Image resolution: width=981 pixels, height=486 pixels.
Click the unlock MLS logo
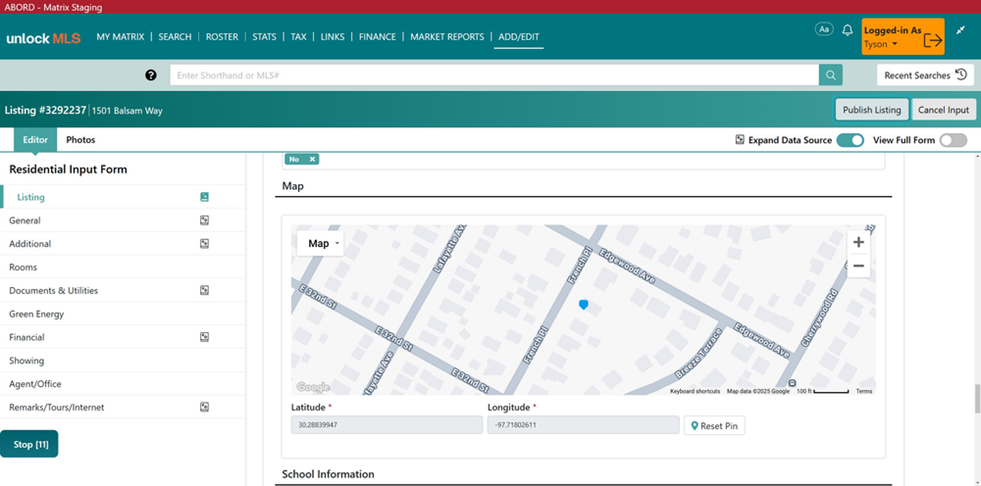click(43, 38)
